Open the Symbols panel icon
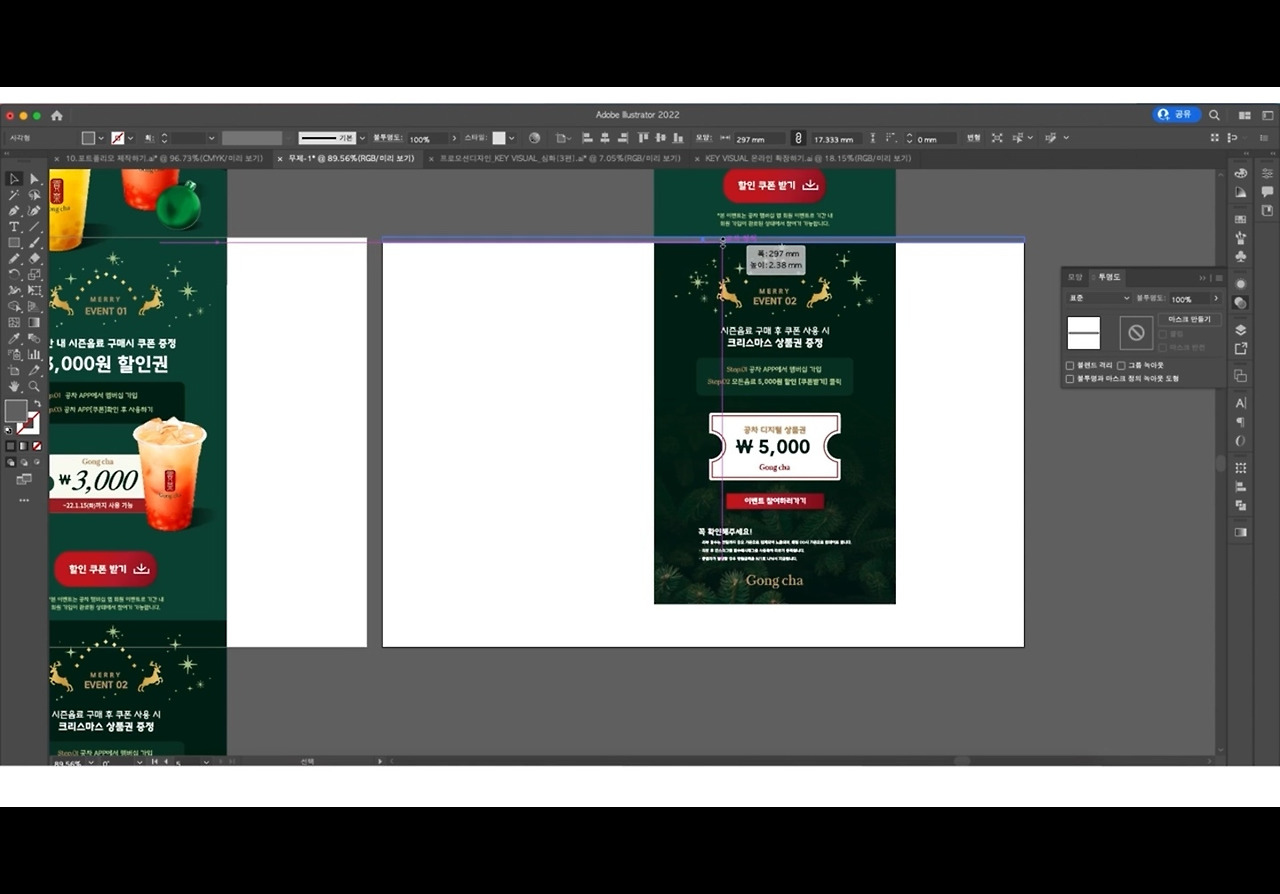Screen dimensions: 1280x894 [1241, 257]
